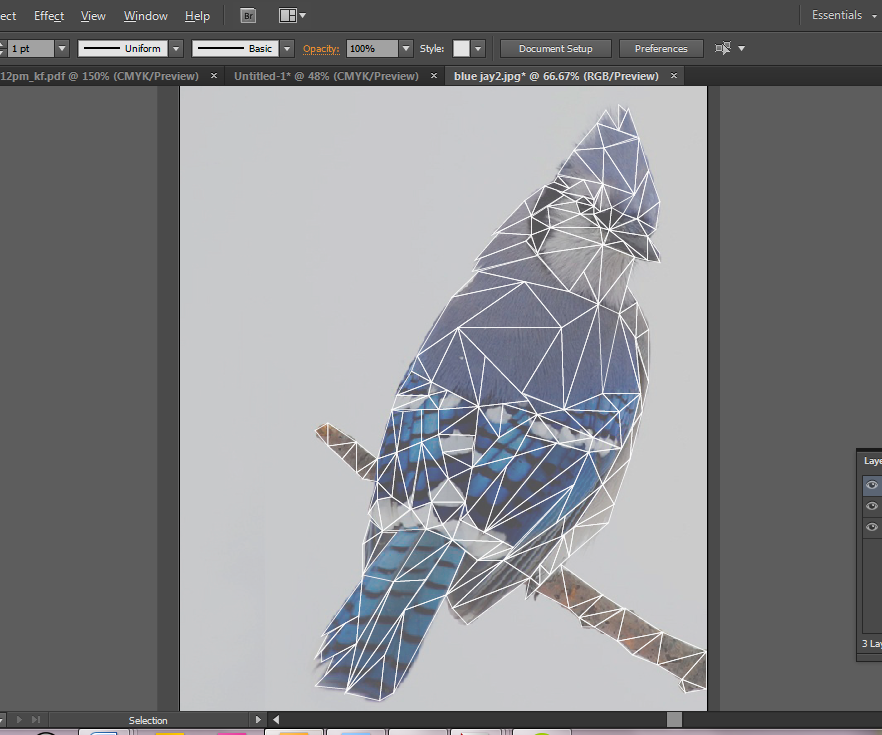Click the Style swatch box

tap(461, 48)
